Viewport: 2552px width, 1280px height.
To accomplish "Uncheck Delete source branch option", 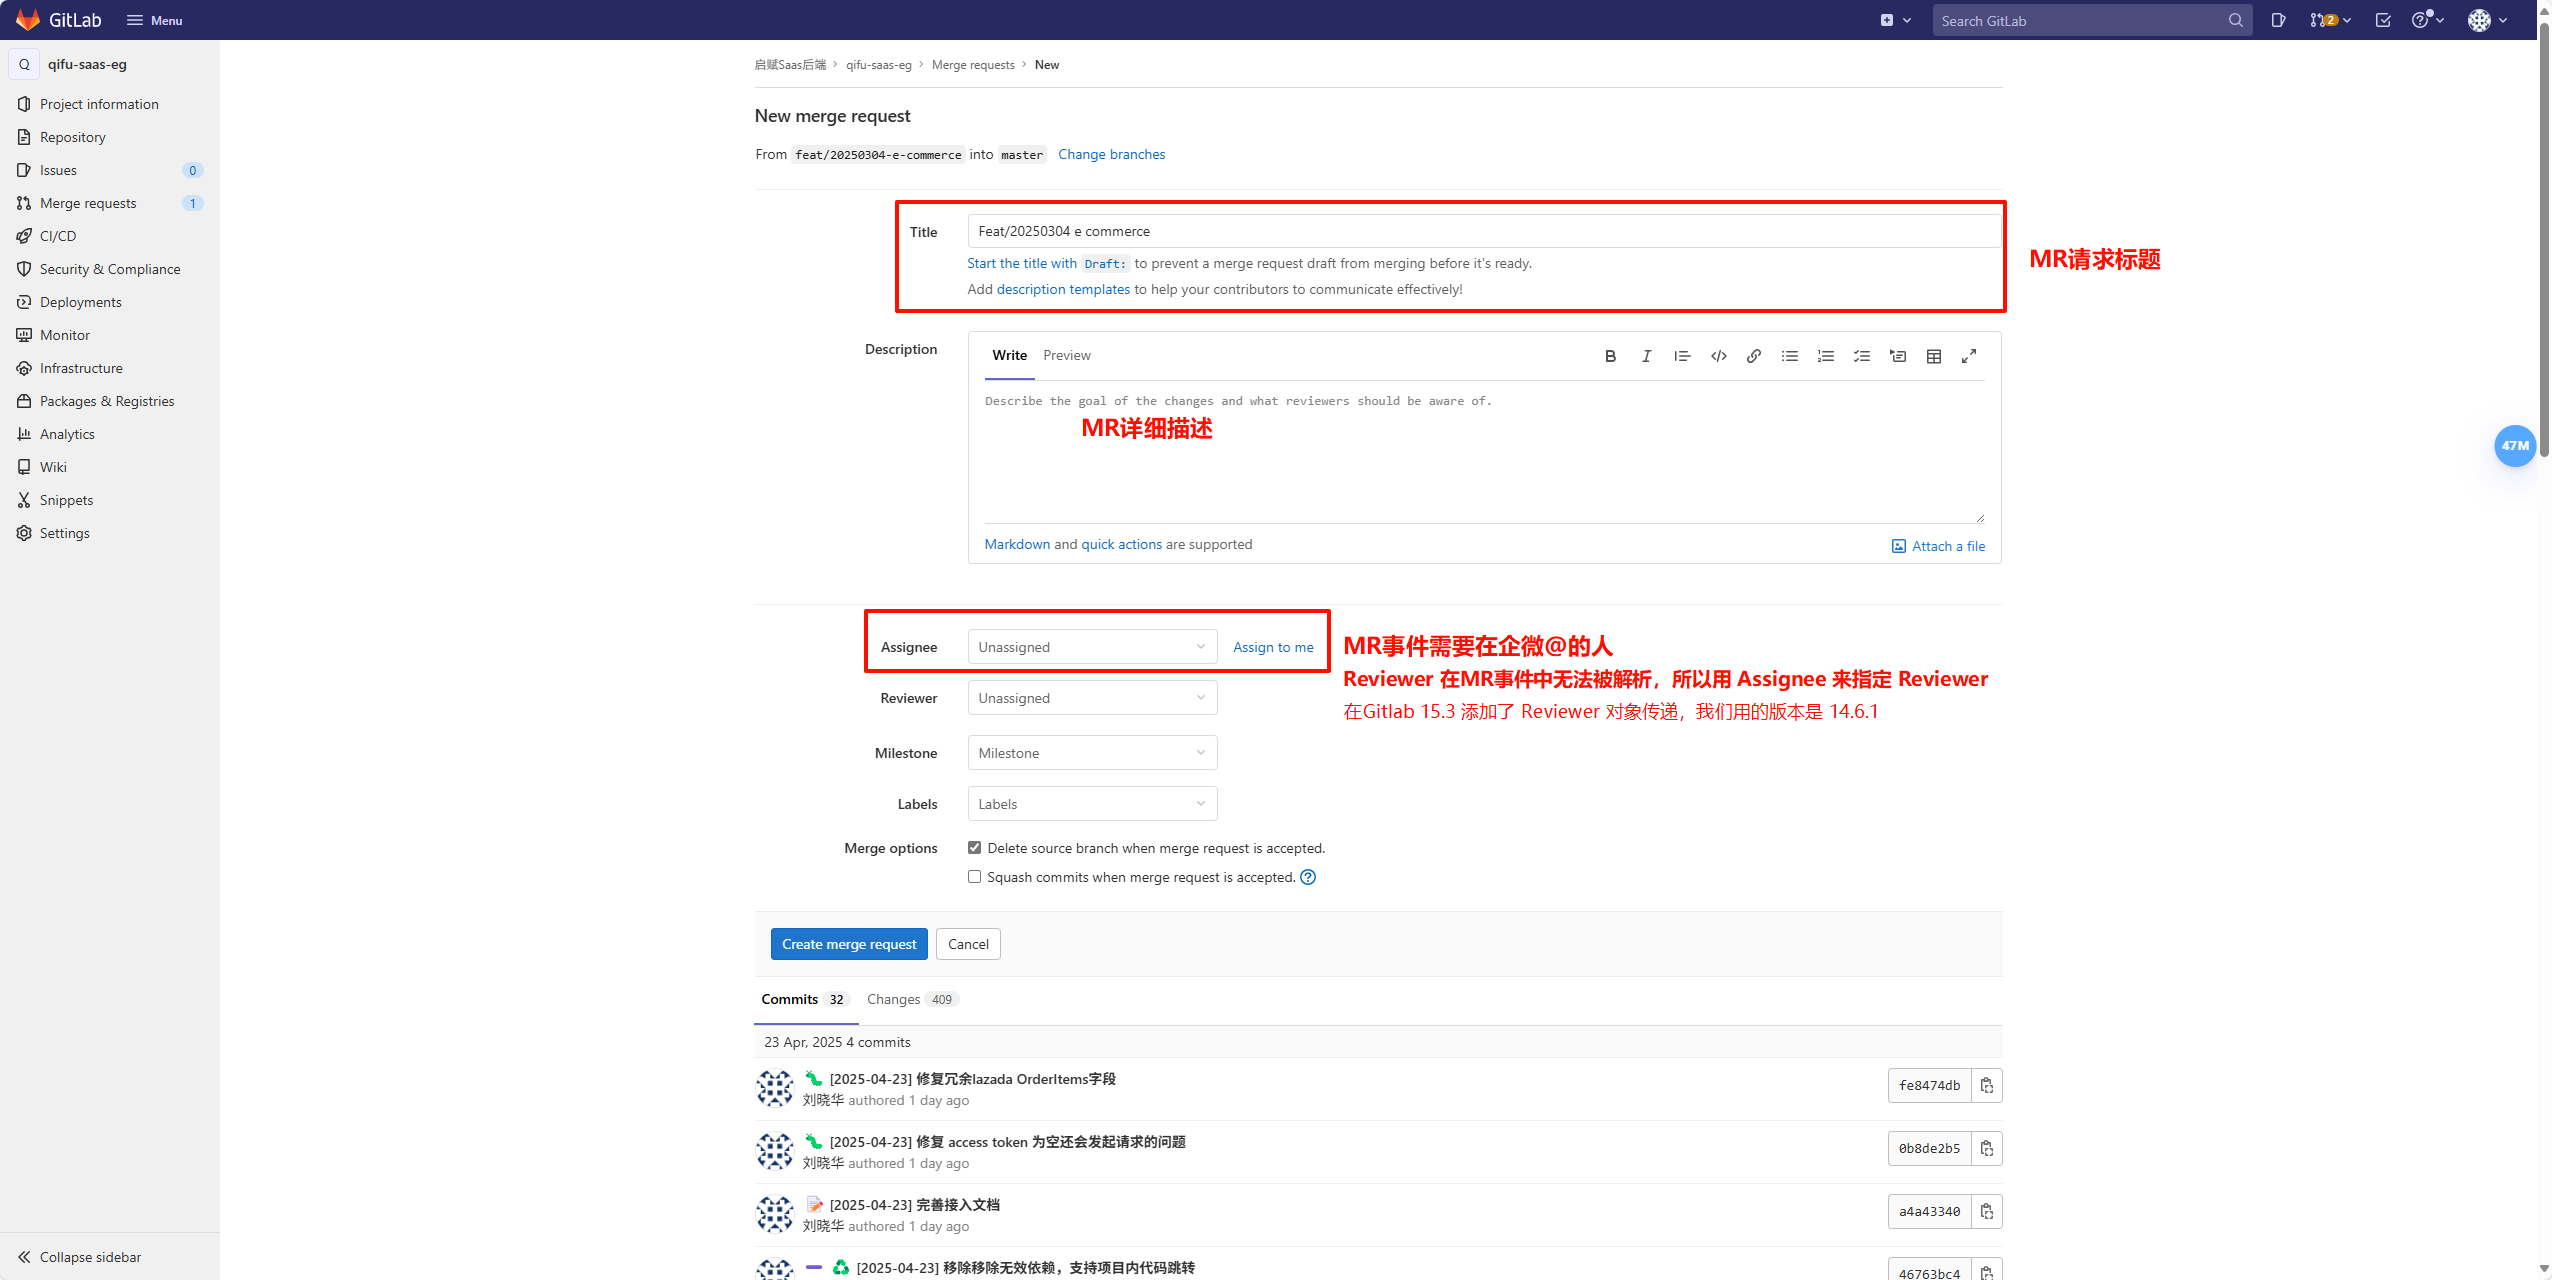I will tap(974, 847).
